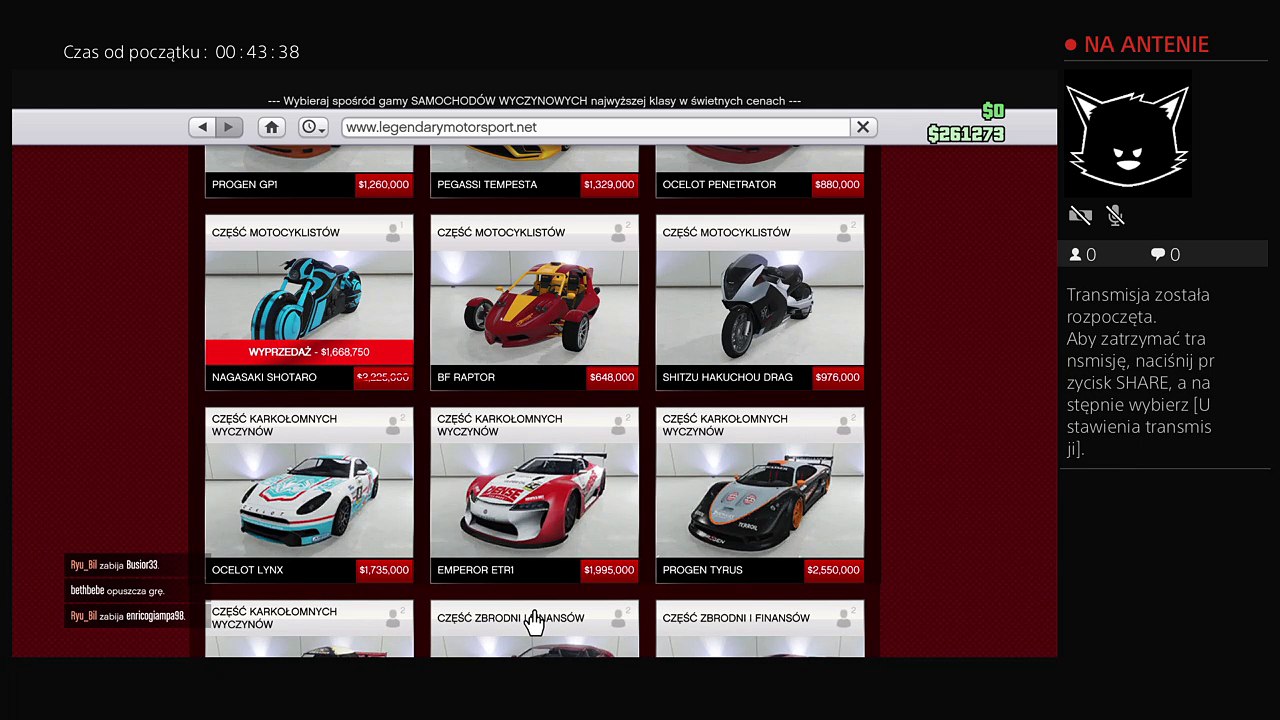Click the CZĘŚĆ KARKOŁOMNYCH WYCZYNÓW heading above Progen Tyrus
The width and height of the screenshot is (1280, 720).
(725, 425)
